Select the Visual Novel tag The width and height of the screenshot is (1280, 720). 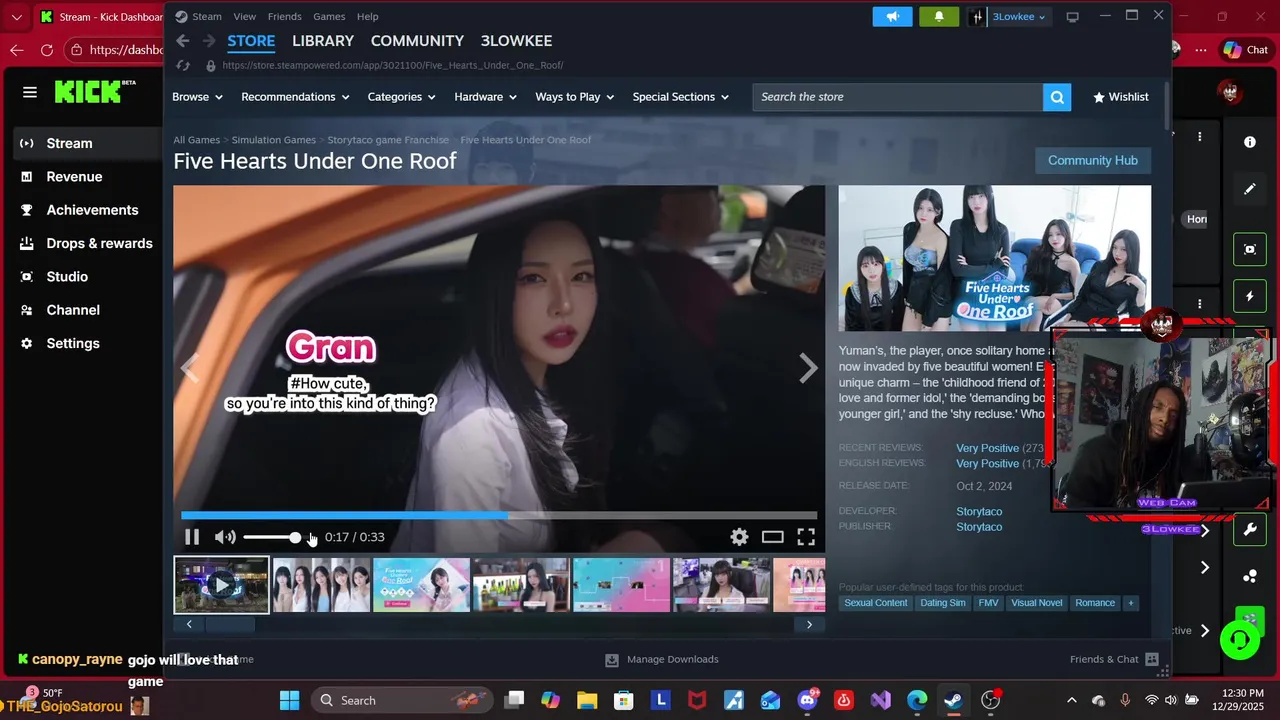coord(1037,603)
